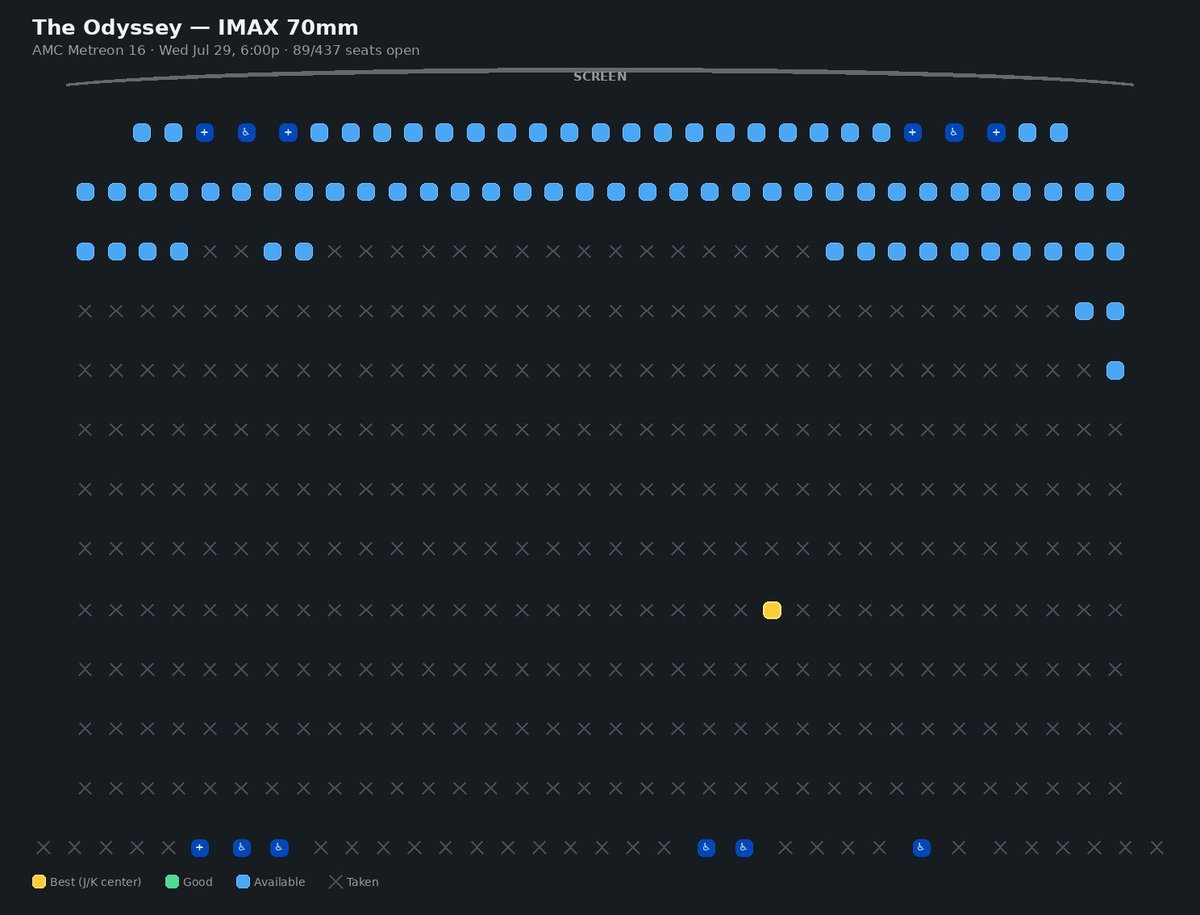
Task: Select the leftmost seat in the second row
Action: coord(86,192)
